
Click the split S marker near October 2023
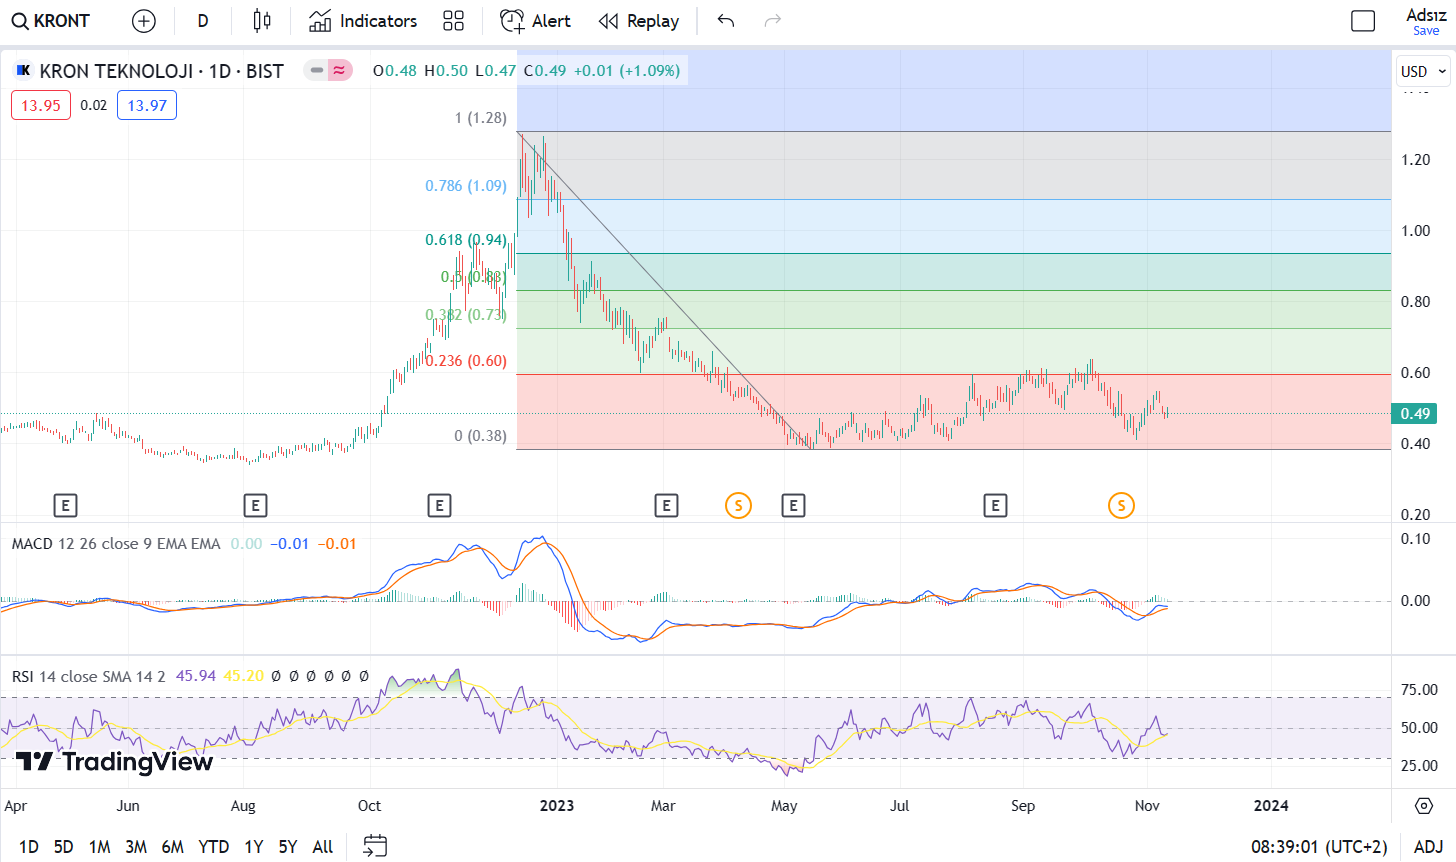pyautogui.click(x=1121, y=506)
